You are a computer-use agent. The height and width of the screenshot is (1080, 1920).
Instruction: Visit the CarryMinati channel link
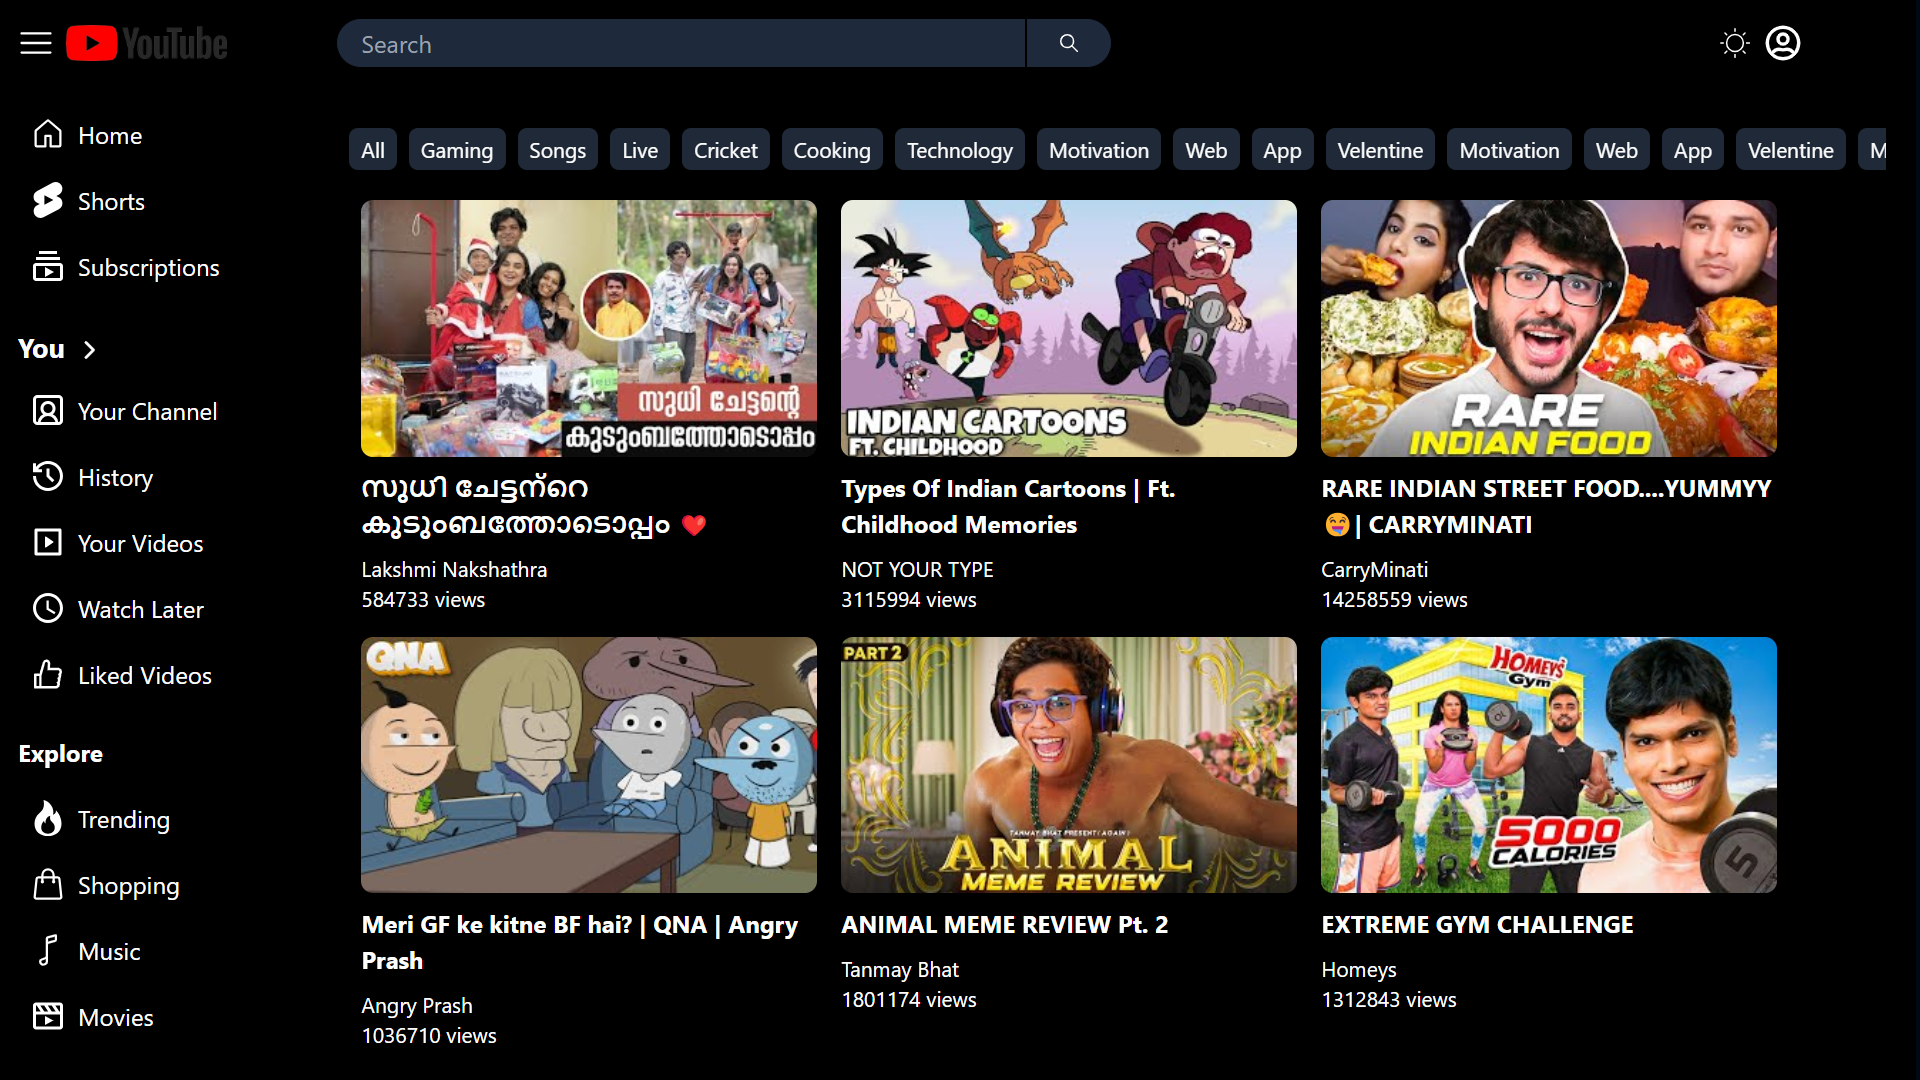(1374, 570)
